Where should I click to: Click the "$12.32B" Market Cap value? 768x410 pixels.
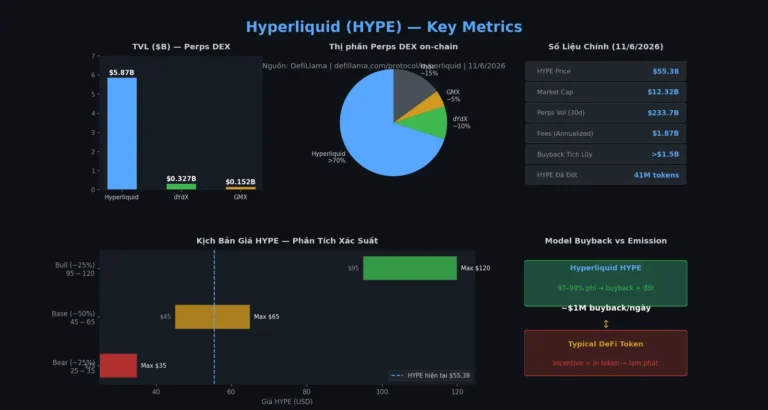[x=663, y=92]
